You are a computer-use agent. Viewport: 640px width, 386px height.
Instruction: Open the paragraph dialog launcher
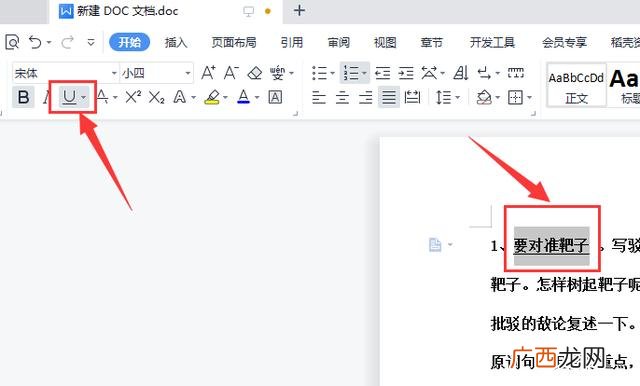tap(533, 113)
